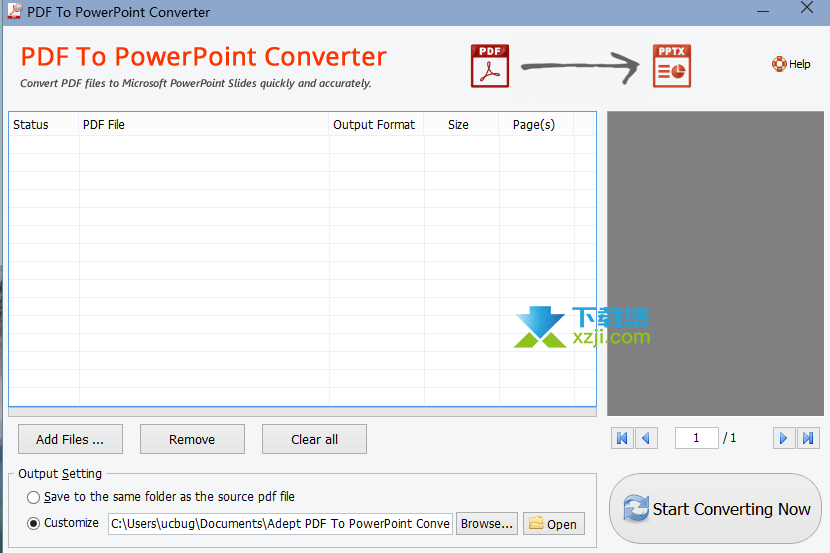The height and width of the screenshot is (553, 830).
Task: Click the horizontal scrollbar under file list
Action: pyautogui.click(x=302, y=412)
